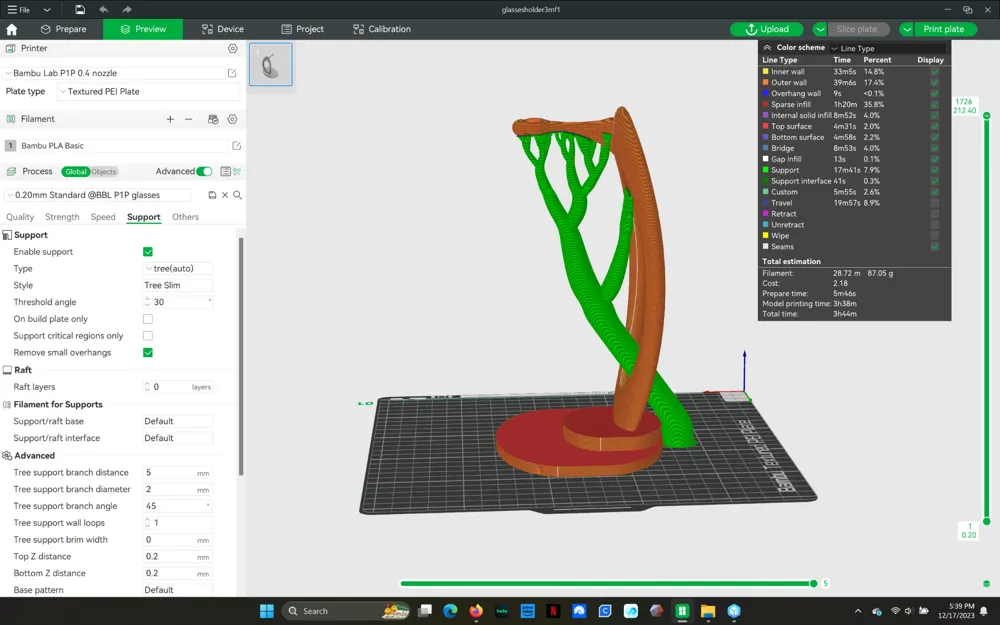Search process settings with magnifier icon
Image resolution: width=1000 pixels, height=625 pixels.
238,195
